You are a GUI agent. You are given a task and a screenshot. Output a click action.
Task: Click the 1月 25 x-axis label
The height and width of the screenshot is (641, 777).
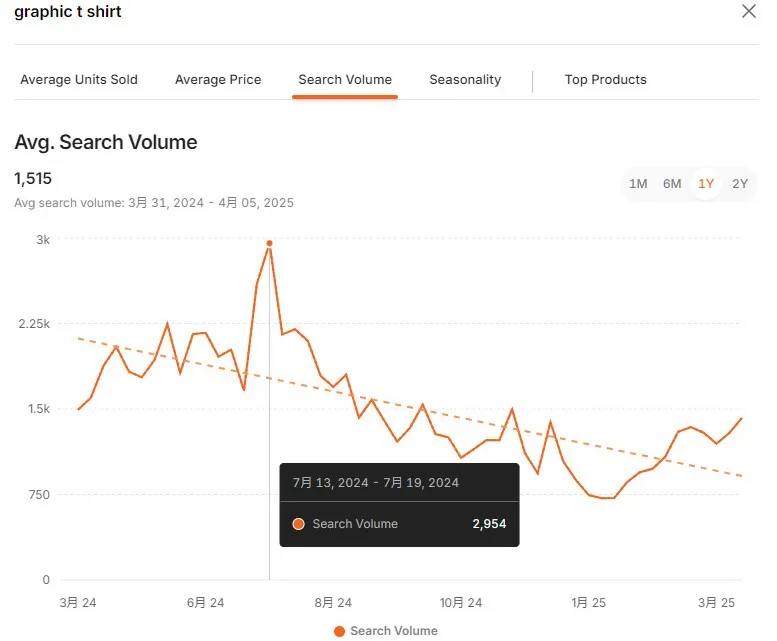[588, 603]
